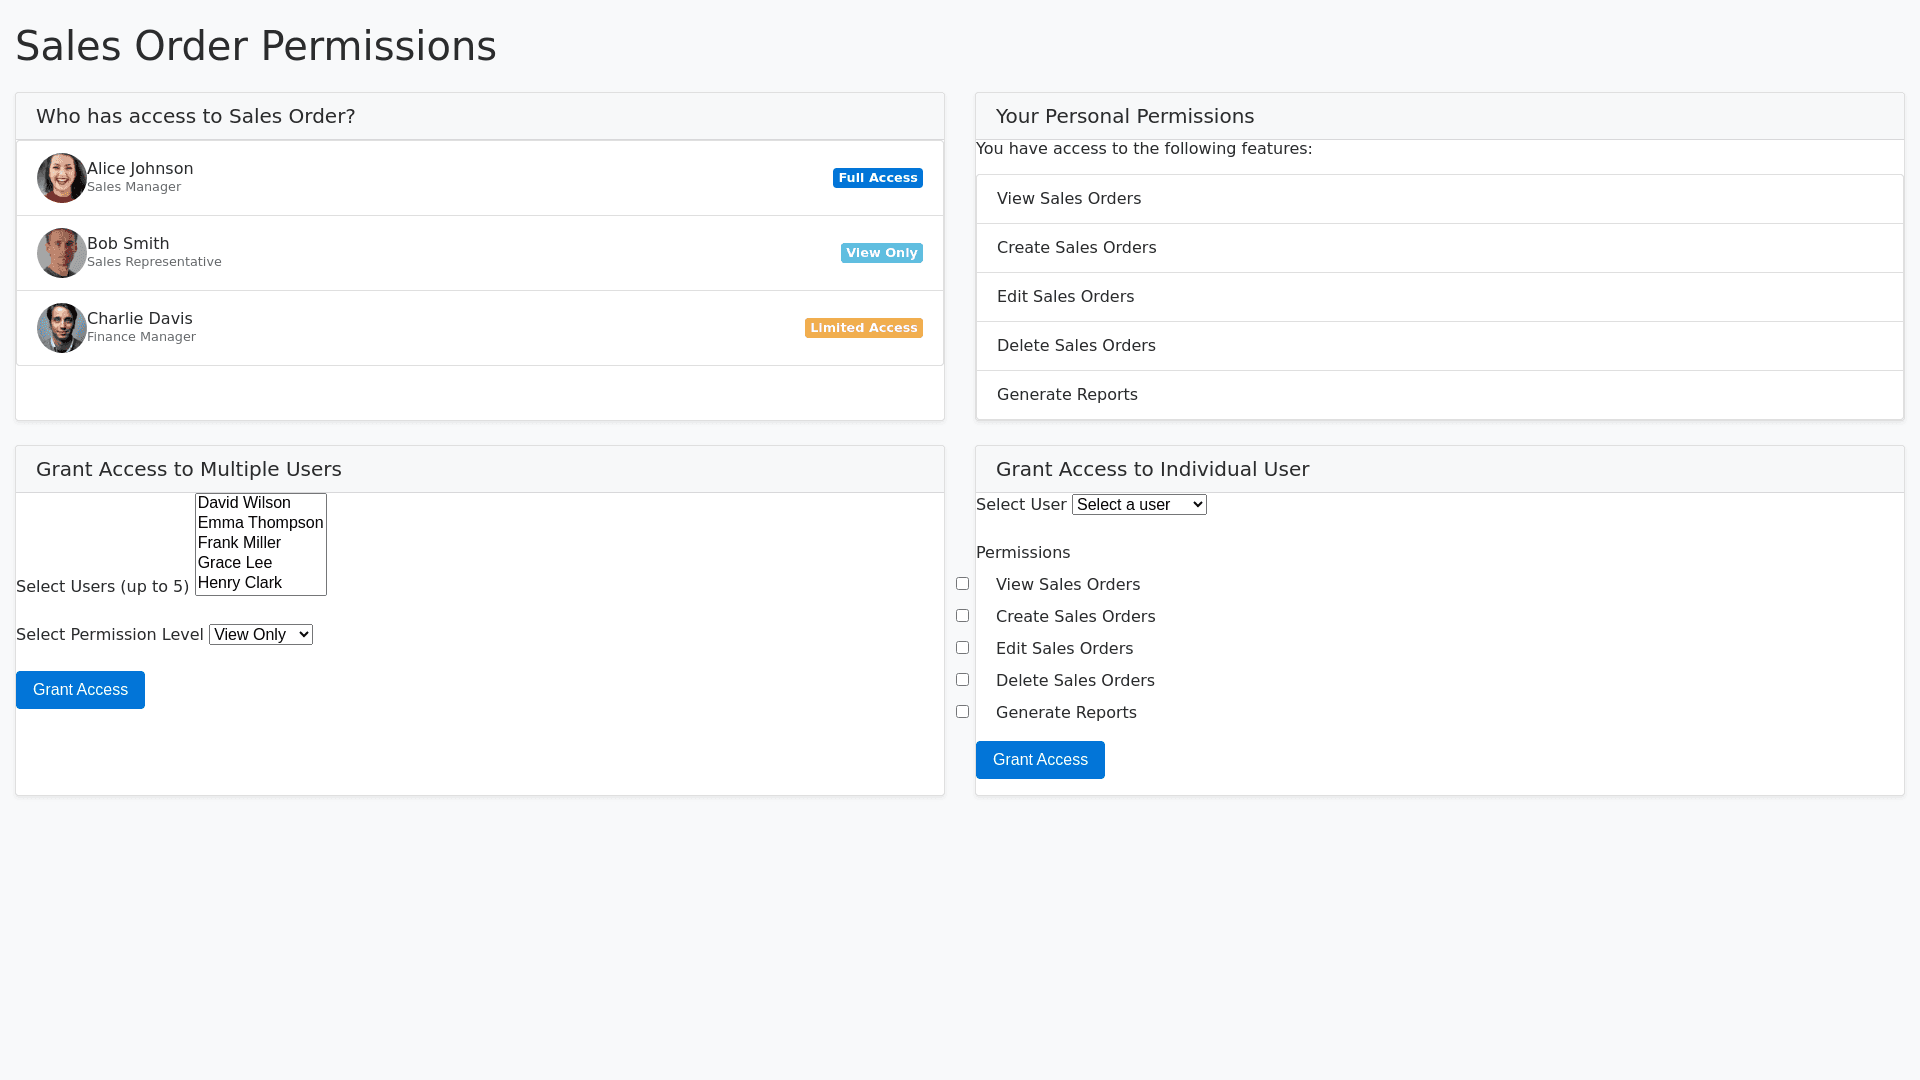Click the Limited Access badge
Viewport: 1920px width, 1080px height.
point(863,328)
